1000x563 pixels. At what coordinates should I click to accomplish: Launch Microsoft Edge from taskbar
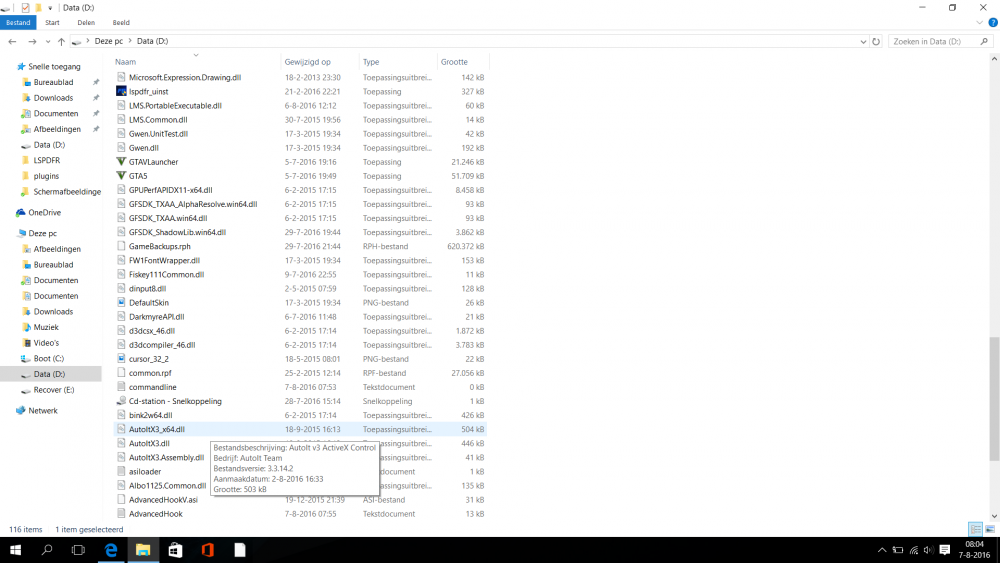pos(111,550)
